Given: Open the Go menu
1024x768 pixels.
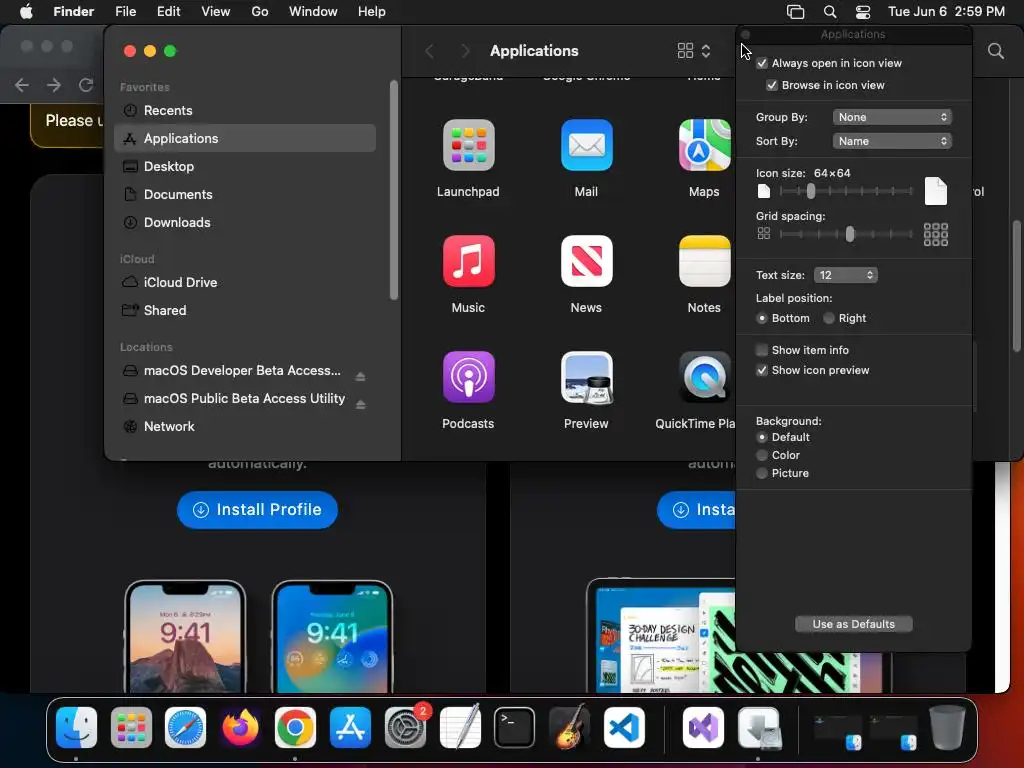Looking at the screenshot, I should [260, 12].
